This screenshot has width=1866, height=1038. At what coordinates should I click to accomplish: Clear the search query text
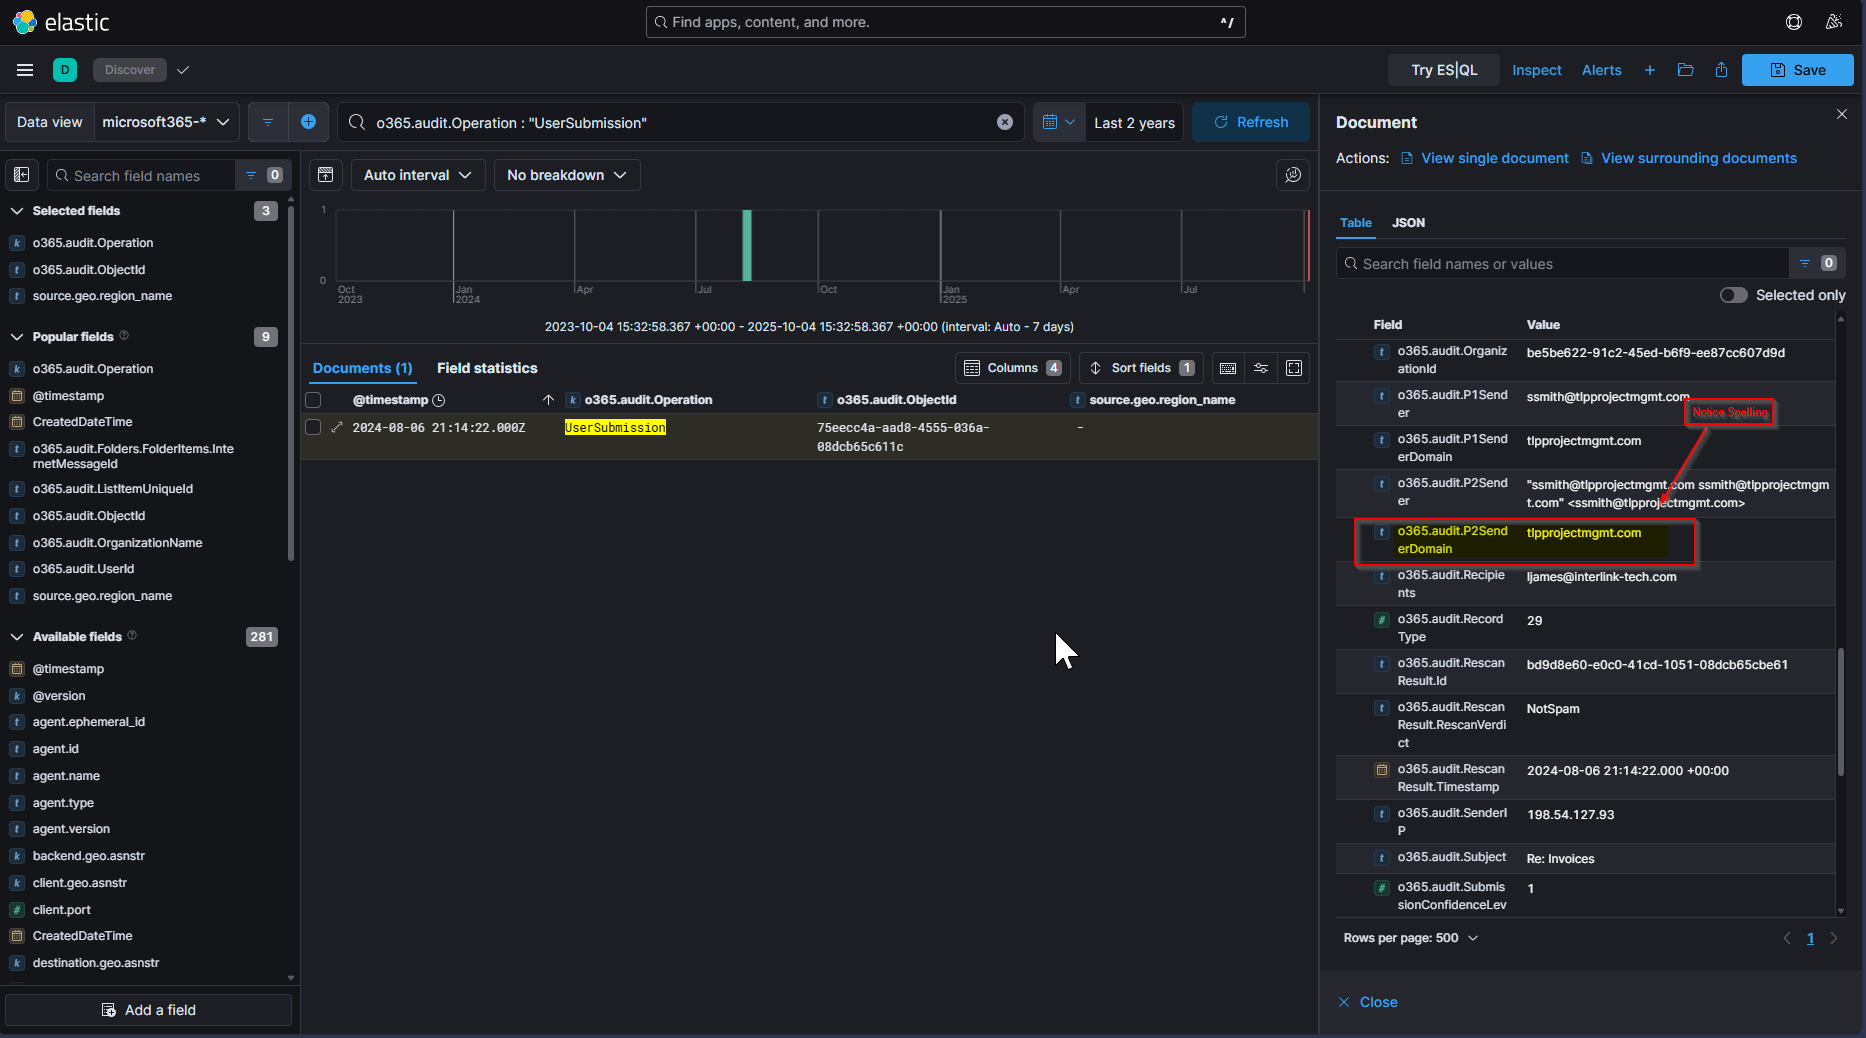click(x=1004, y=122)
